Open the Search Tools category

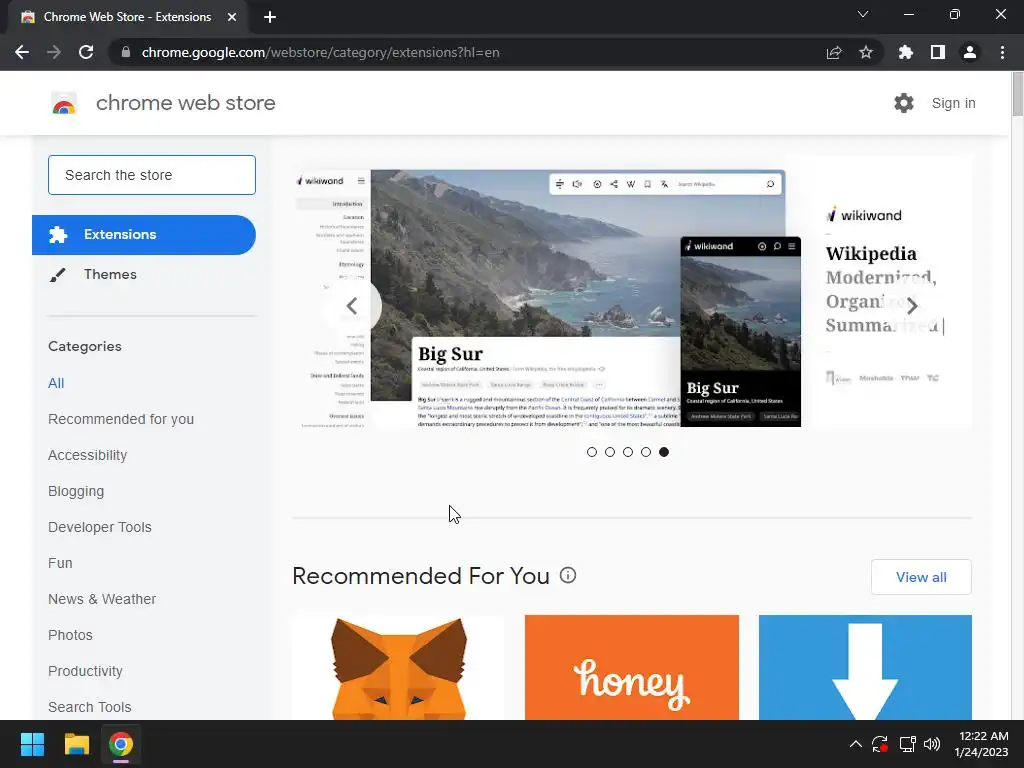click(89, 707)
